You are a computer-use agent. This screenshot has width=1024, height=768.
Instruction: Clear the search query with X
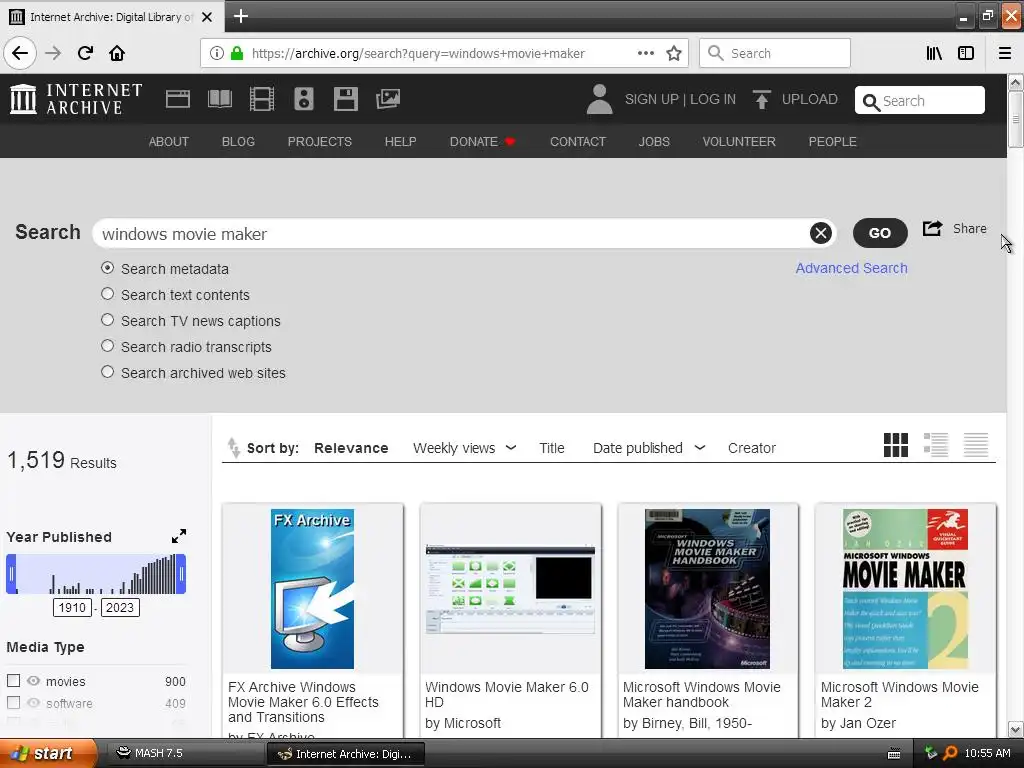click(x=821, y=233)
